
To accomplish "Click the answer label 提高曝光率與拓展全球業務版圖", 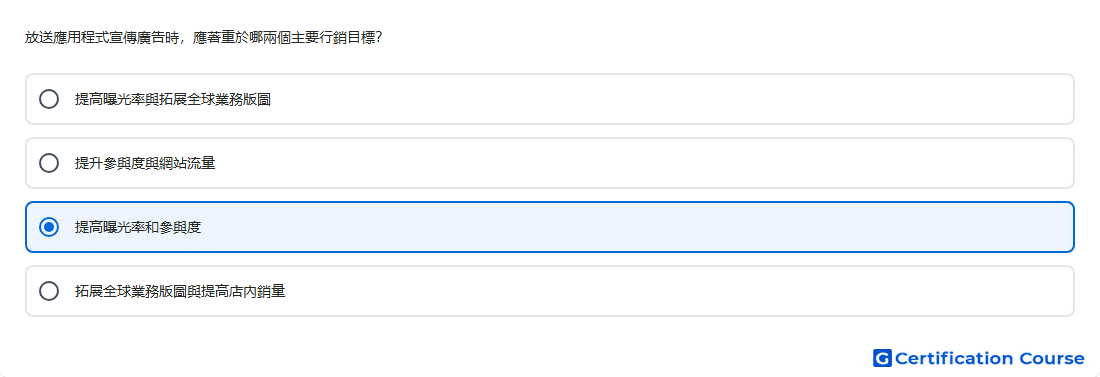I will (x=173, y=100).
